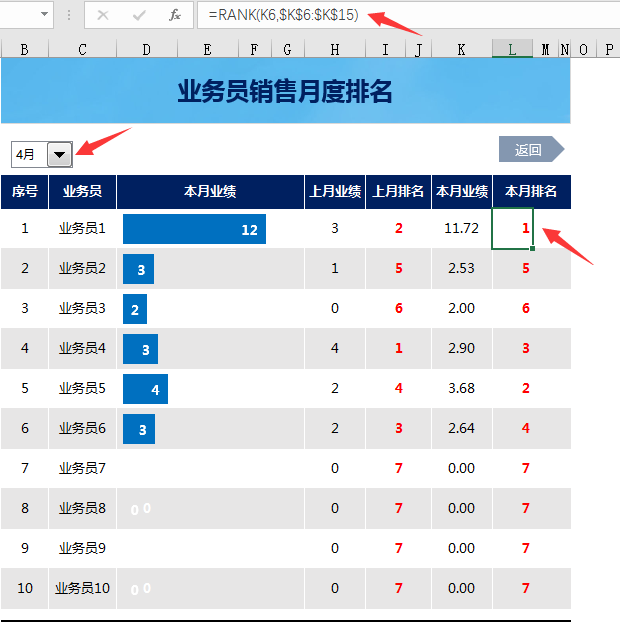Click the 返回 return button
This screenshot has width=620, height=633.
(x=531, y=149)
